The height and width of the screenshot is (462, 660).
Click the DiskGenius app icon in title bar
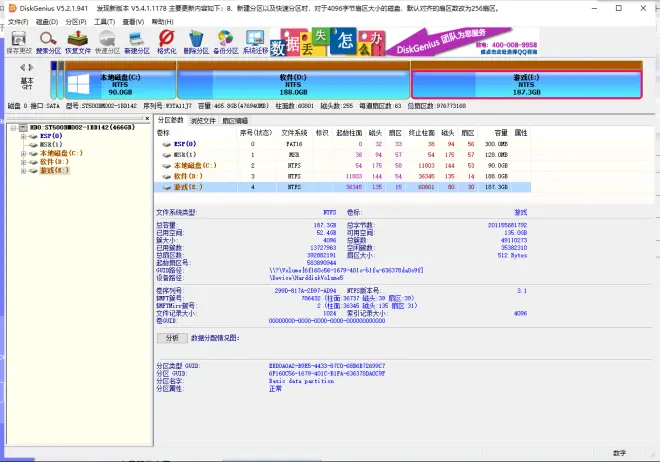(12, 8)
